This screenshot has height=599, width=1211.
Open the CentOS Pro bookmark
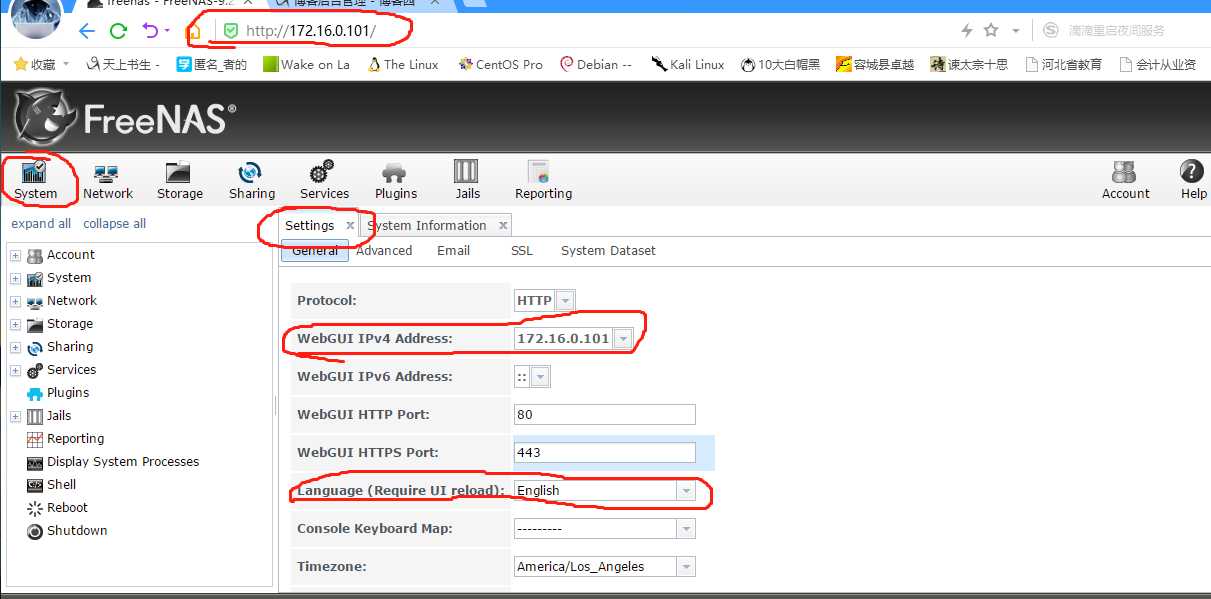click(x=500, y=64)
